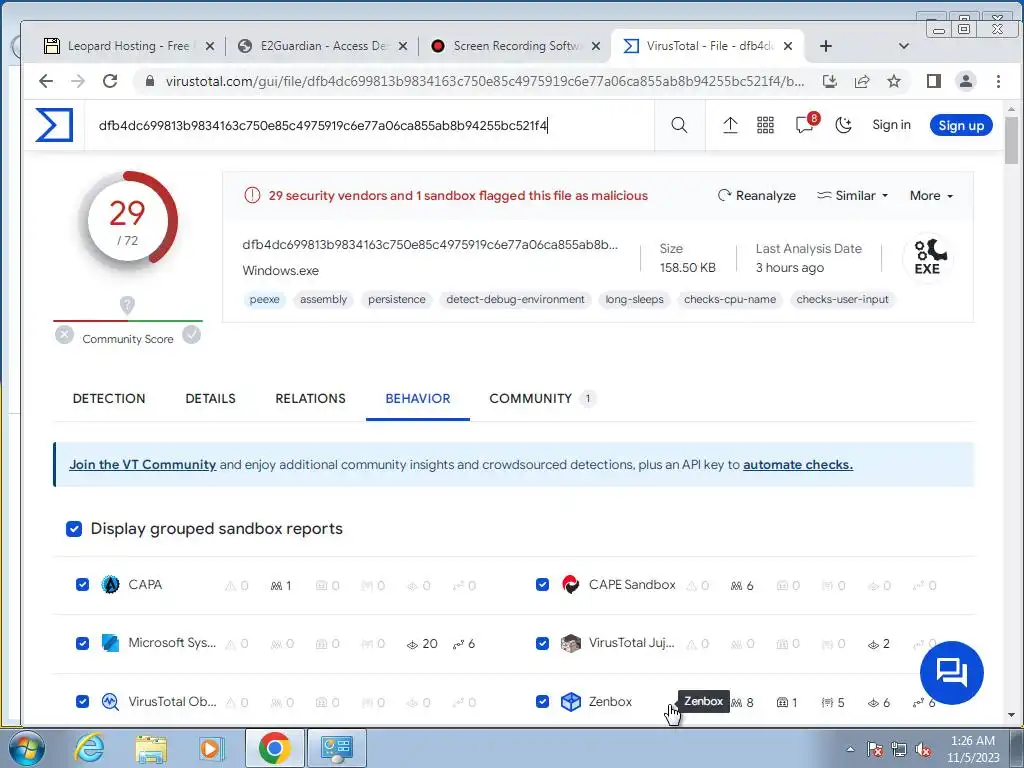
Task: Click the upload file icon
Action: pos(730,125)
